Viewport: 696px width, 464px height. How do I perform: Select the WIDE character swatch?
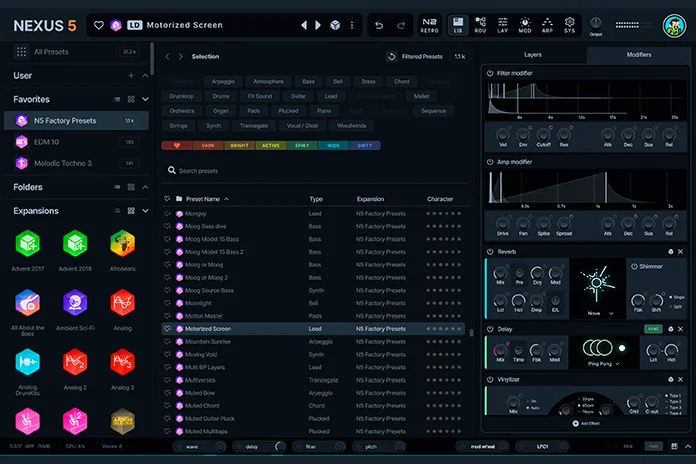point(333,146)
